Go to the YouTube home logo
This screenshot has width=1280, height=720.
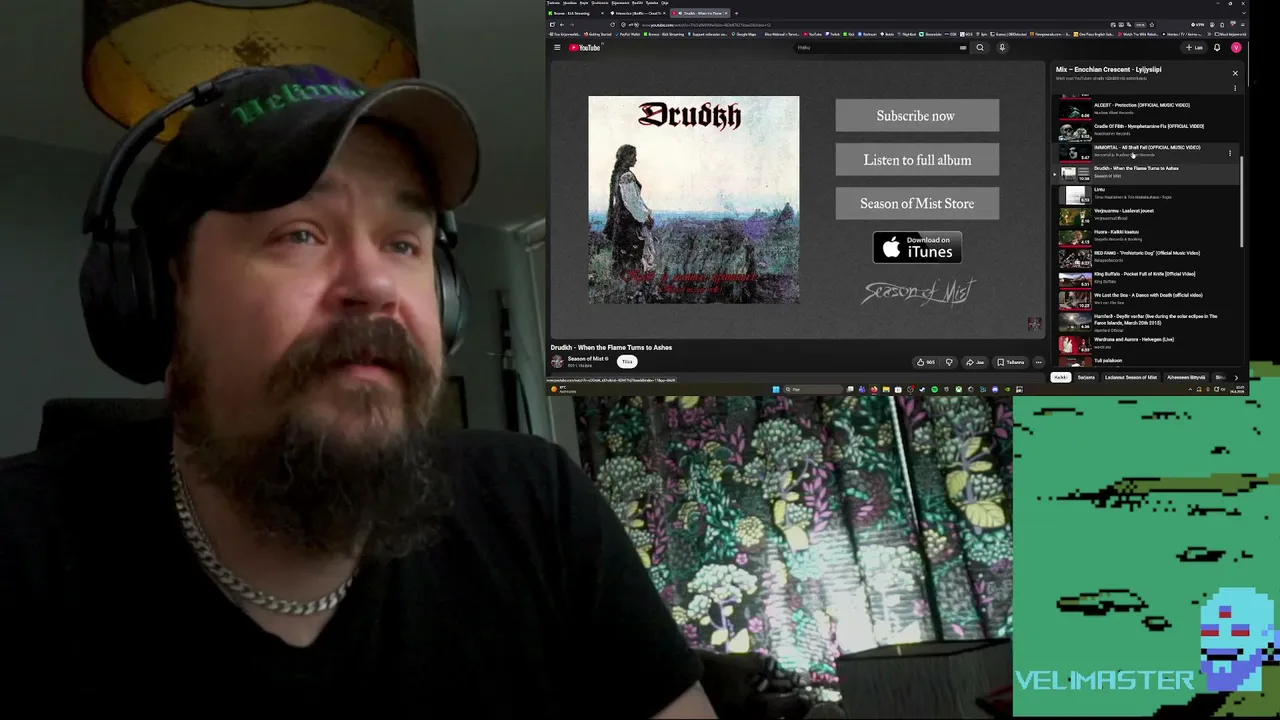(585, 47)
